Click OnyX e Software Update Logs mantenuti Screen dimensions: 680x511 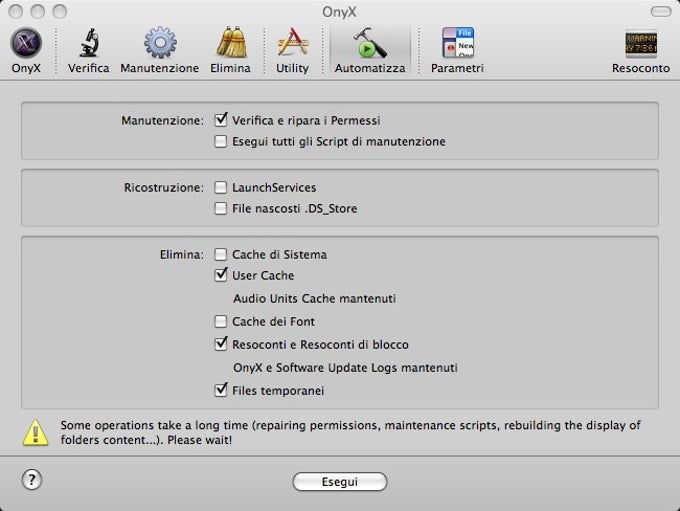(x=345, y=368)
